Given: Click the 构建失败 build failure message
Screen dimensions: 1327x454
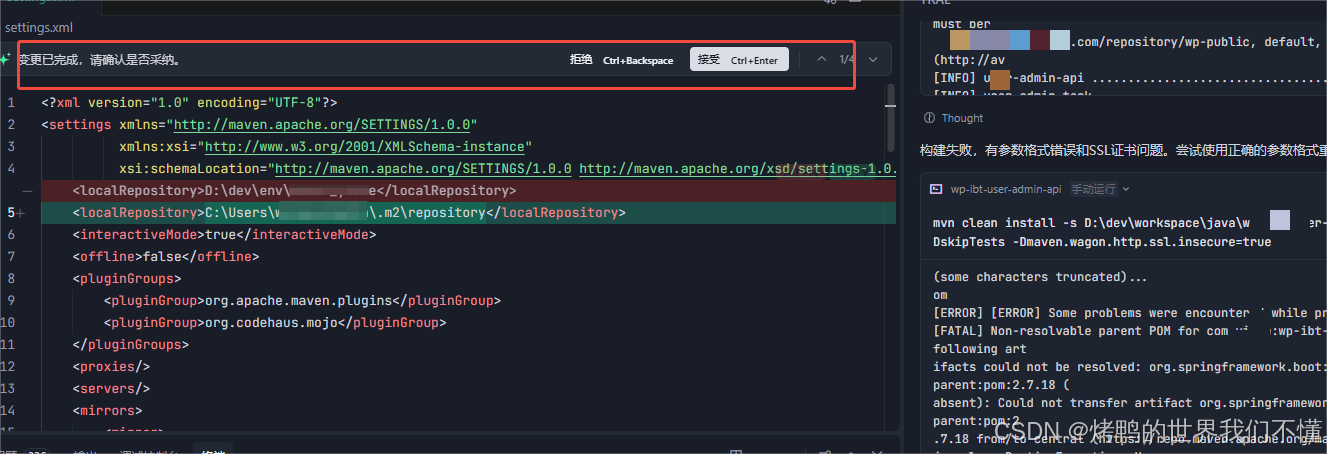Looking at the screenshot, I should 1123,150.
